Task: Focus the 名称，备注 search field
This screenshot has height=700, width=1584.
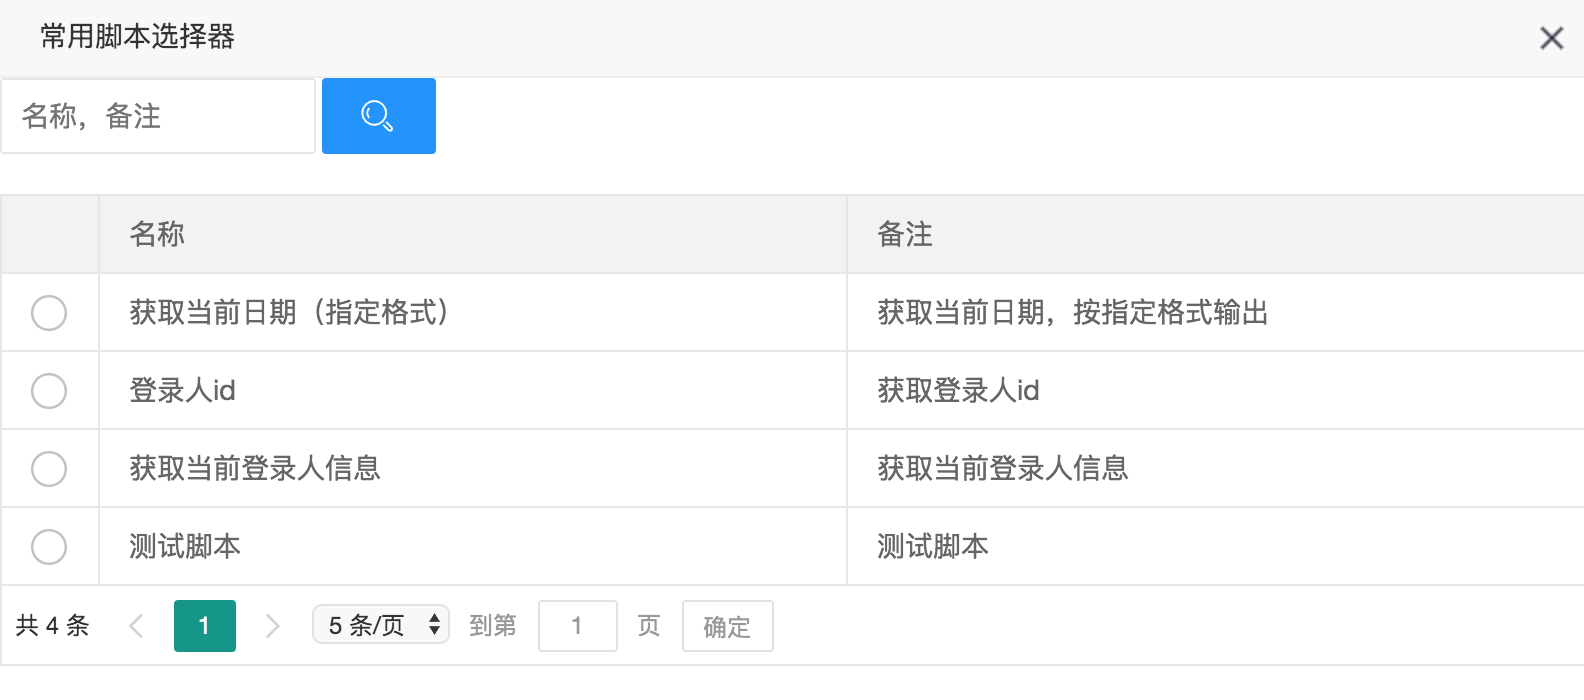Action: [x=158, y=116]
